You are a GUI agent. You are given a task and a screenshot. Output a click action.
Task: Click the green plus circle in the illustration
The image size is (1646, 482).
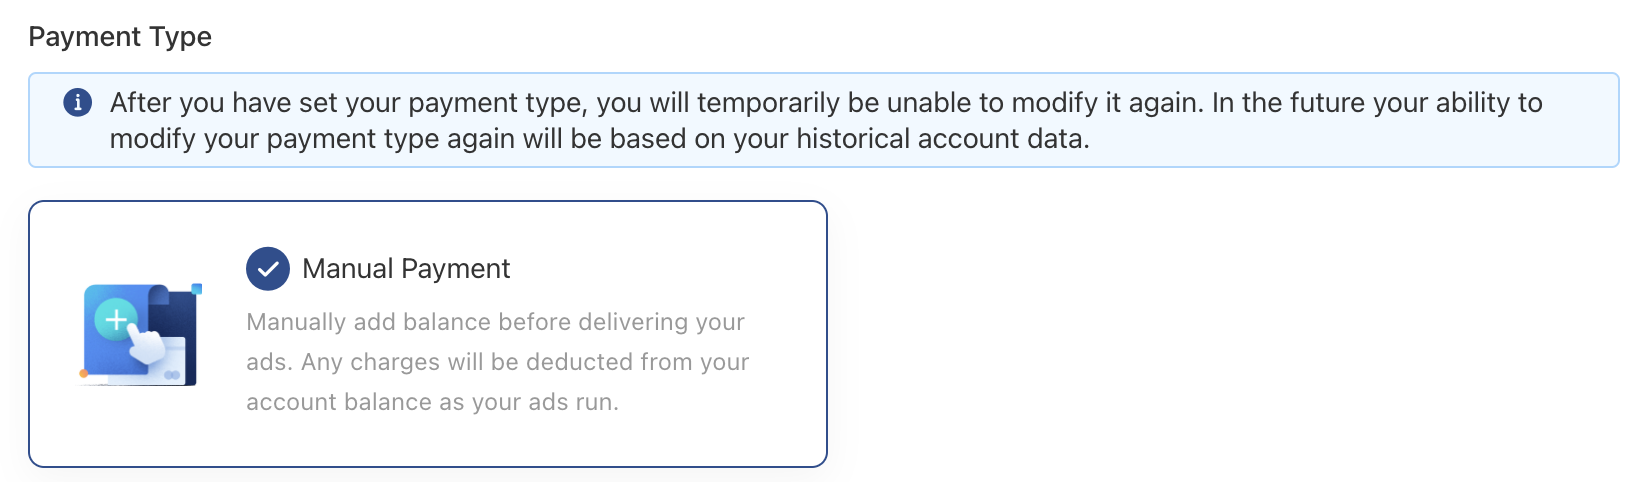tap(116, 320)
